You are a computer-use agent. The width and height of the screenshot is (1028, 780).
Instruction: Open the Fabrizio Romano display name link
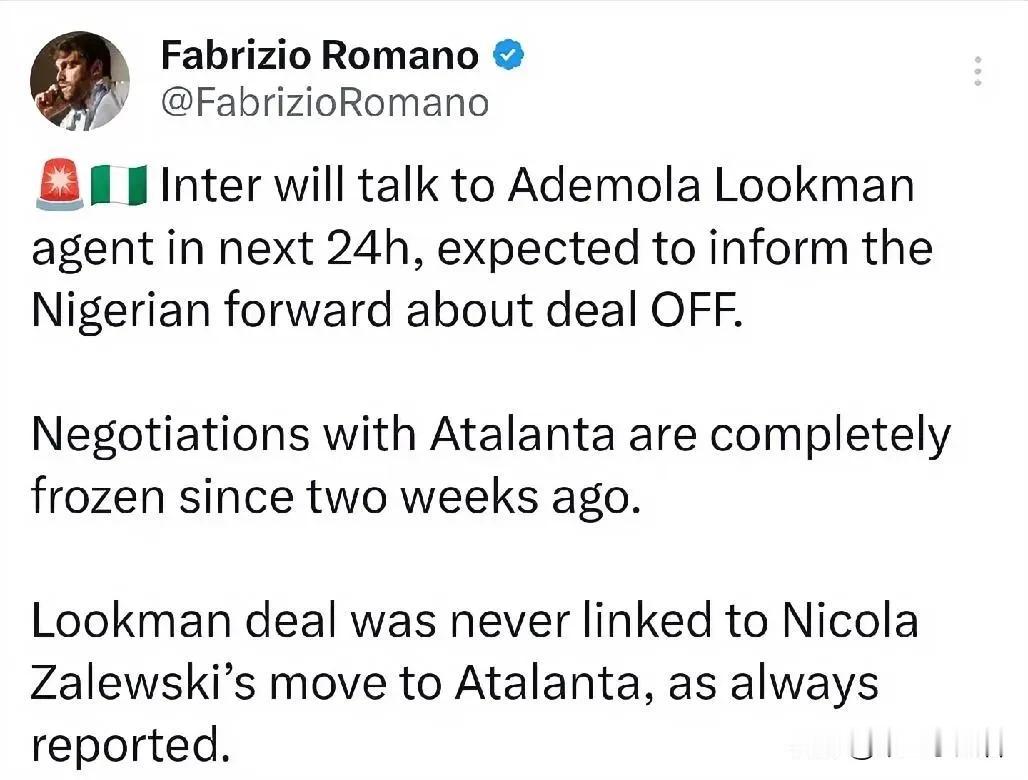(x=320, y=55)
